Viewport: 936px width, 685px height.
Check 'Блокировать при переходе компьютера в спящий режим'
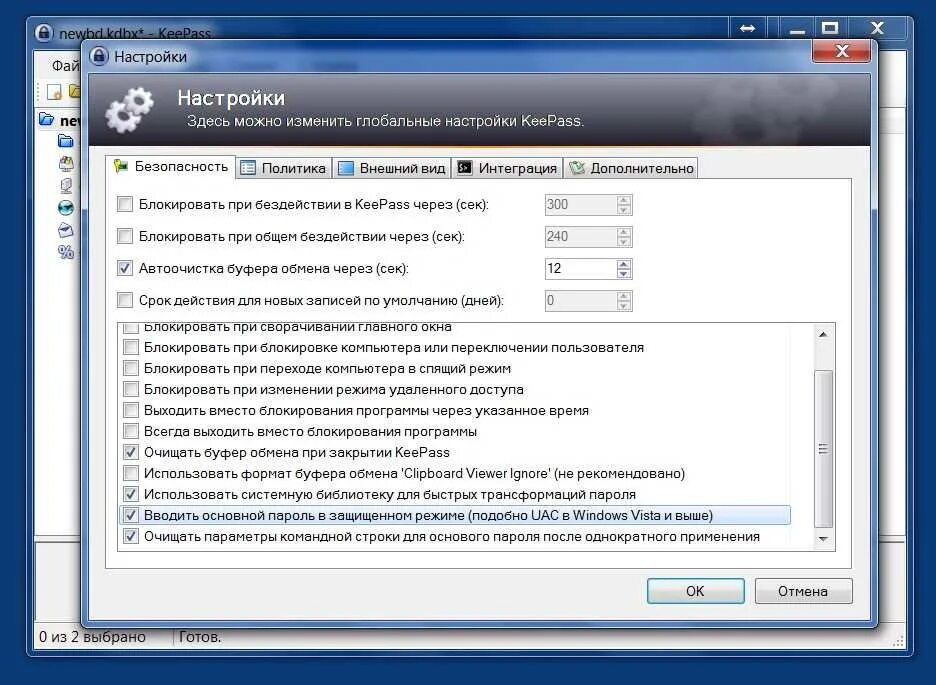pyautogui.click(x=131, y=368)
